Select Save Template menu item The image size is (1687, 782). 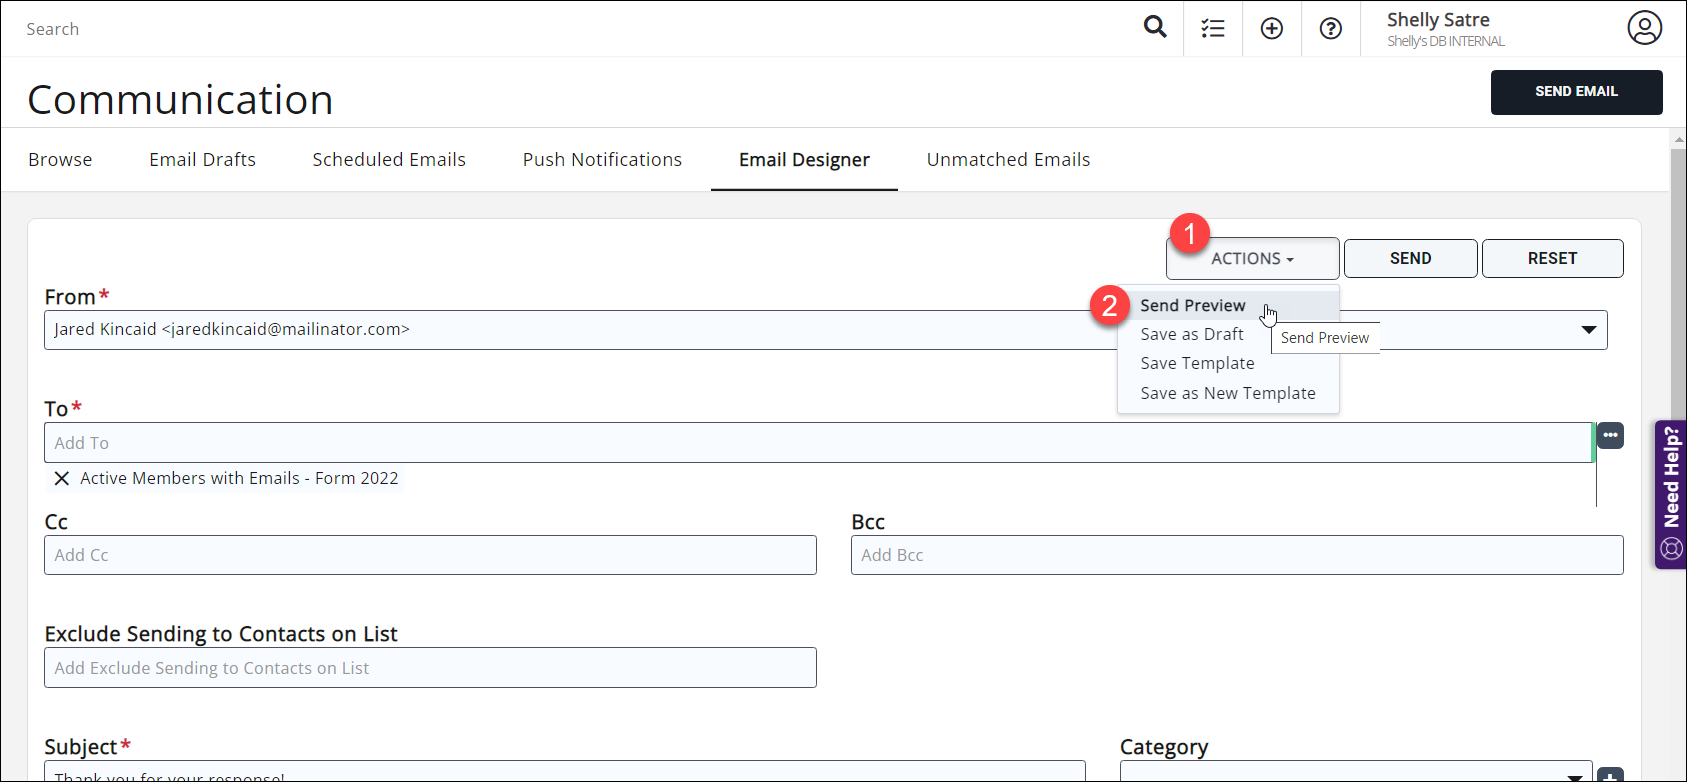(1197, 363)
